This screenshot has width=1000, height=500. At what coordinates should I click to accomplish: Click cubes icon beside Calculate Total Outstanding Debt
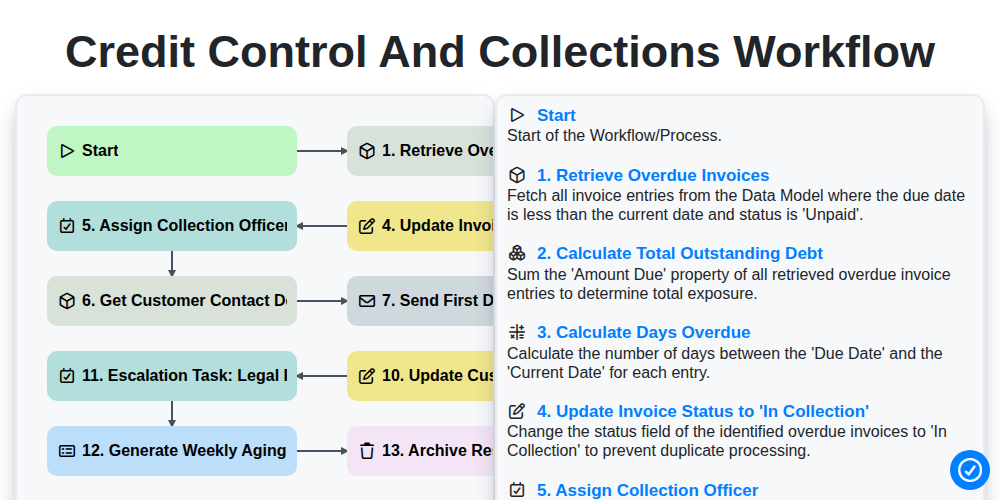pyautogui.click(x=517, y=254)
